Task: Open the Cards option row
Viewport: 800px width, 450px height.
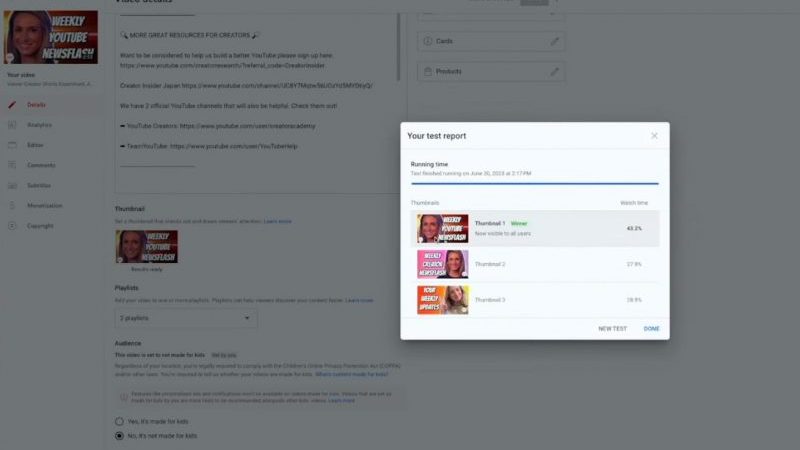Action: point(491,41)
